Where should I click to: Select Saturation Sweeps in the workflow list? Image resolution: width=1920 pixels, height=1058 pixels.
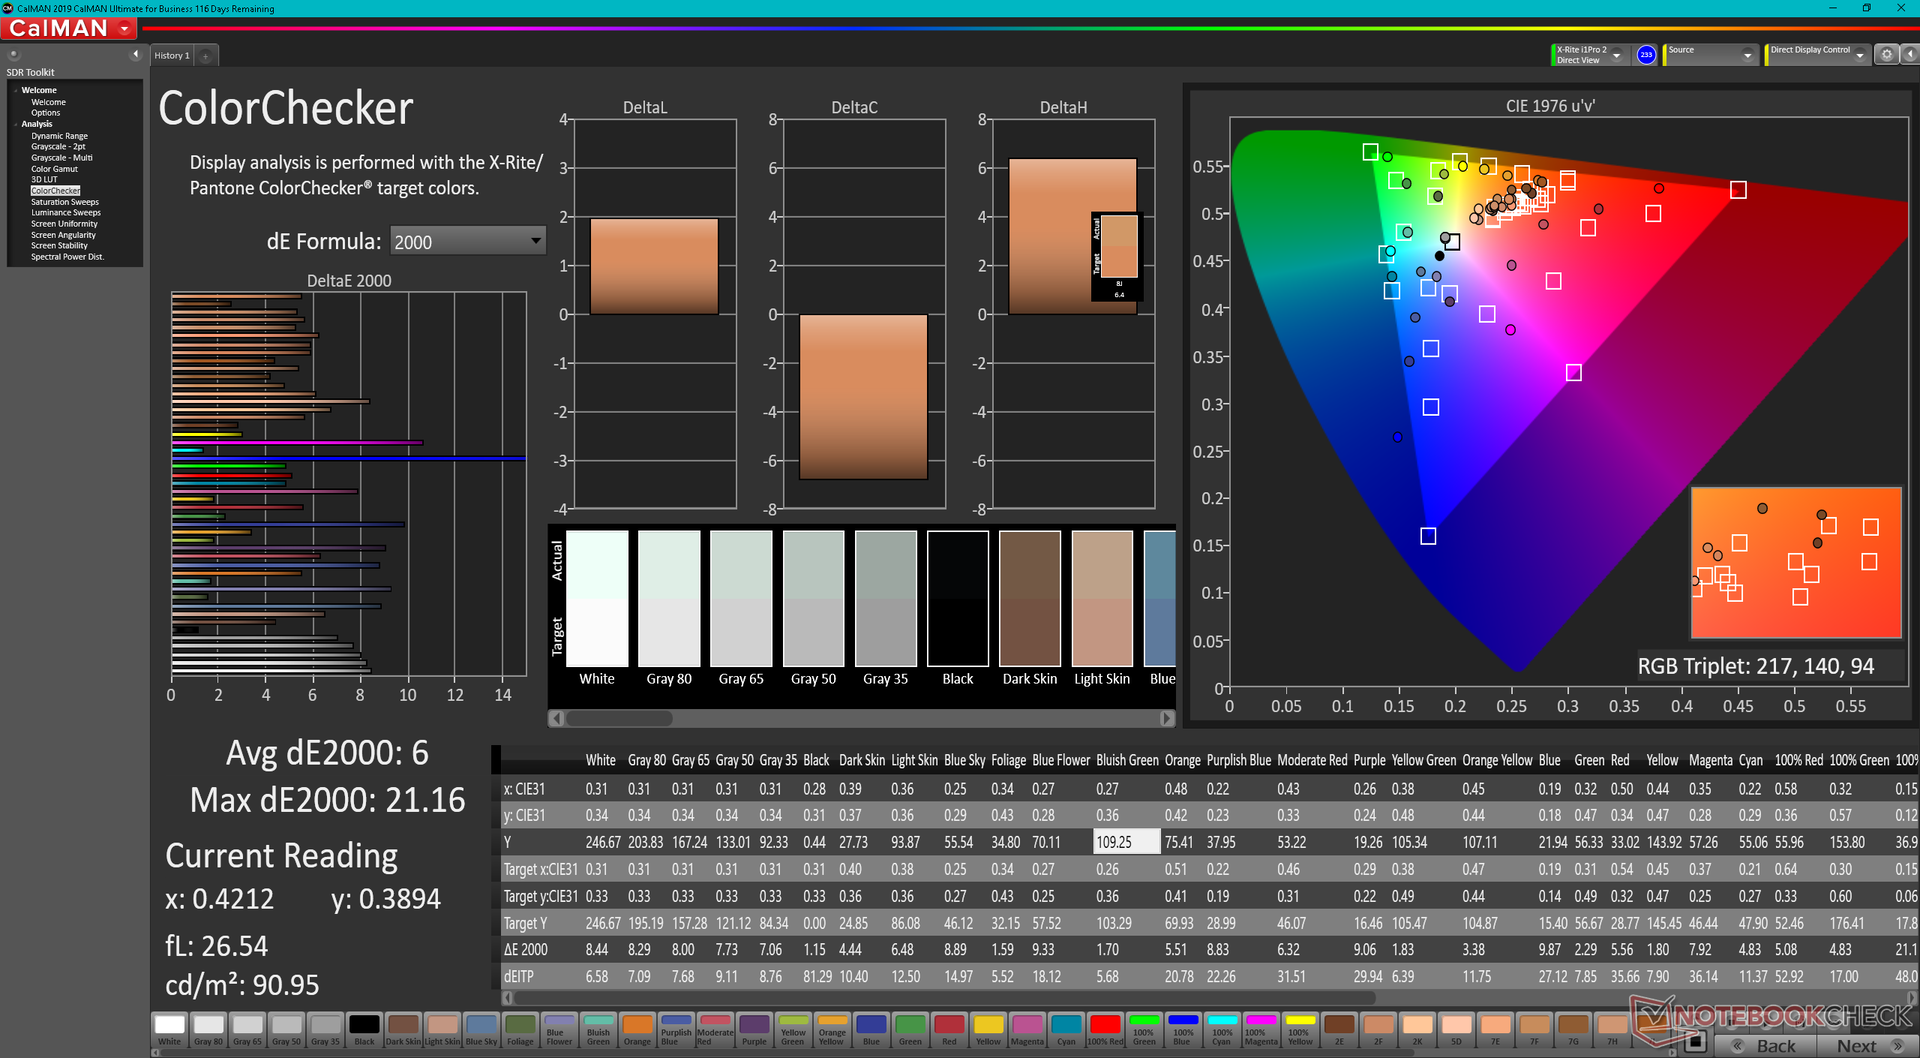point(65,202)
